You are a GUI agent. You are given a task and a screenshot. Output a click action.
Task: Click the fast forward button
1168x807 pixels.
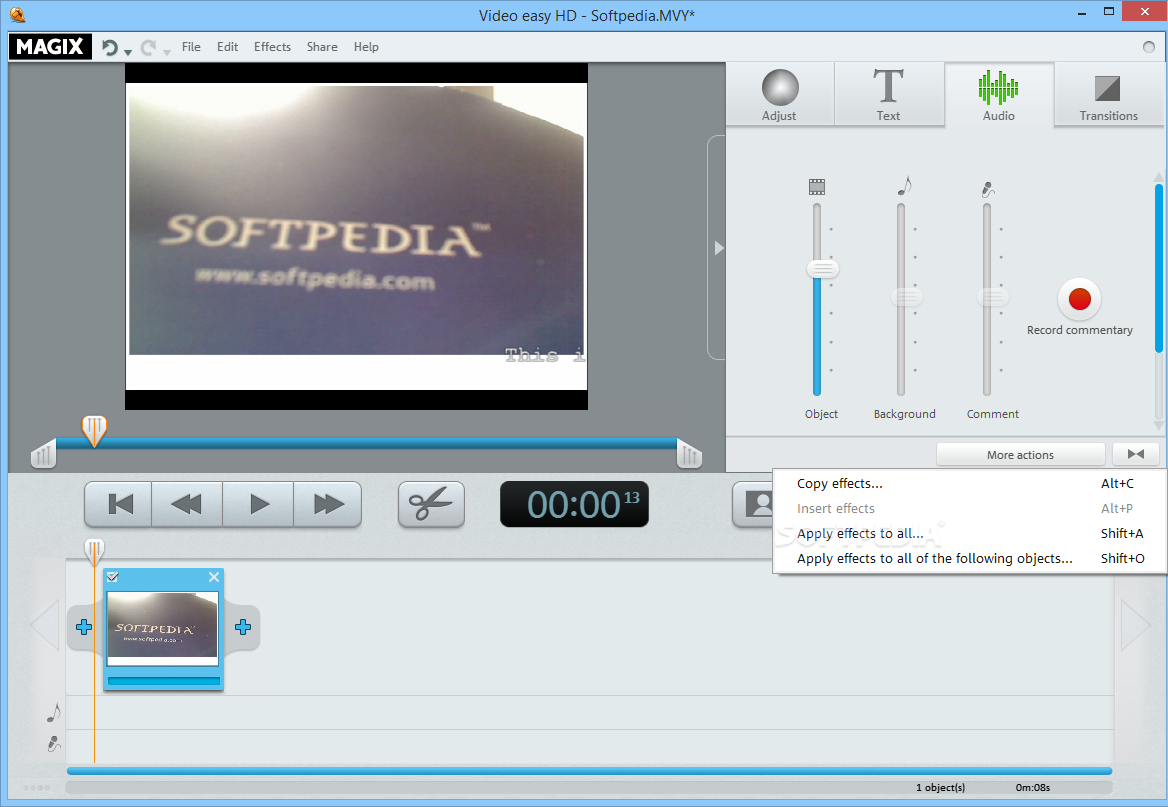328,504
